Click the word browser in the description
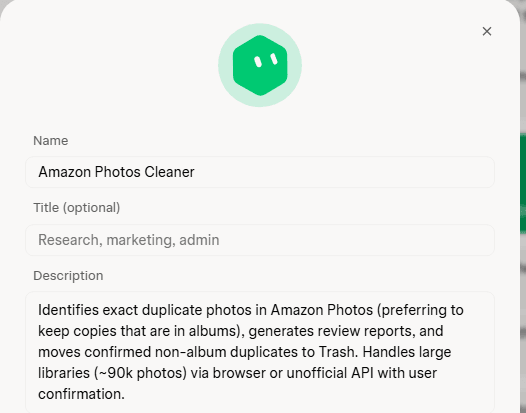This screenshot has width=526, height=413. pyautogui.click(x=239, y=373)
